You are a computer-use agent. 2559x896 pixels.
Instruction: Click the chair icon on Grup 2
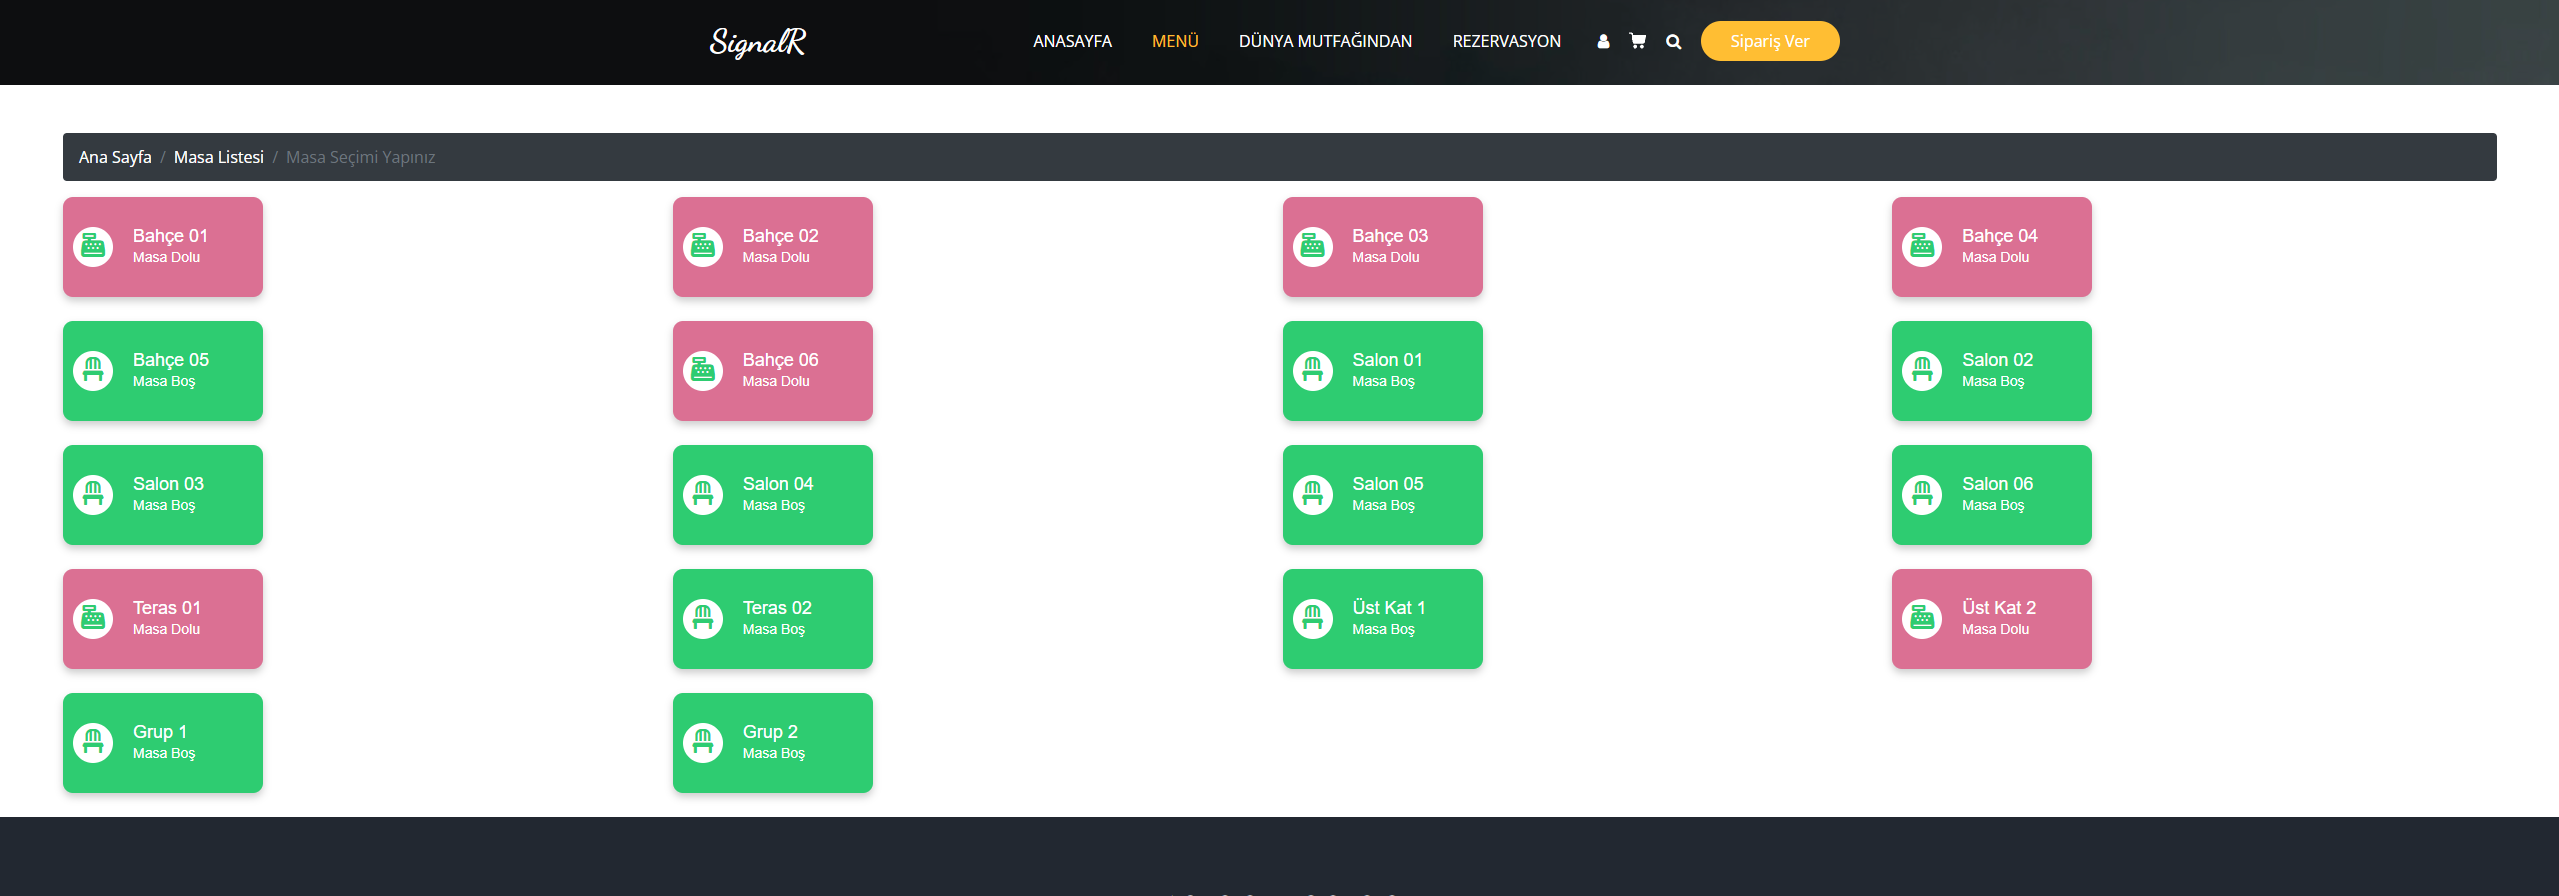(703, 742)
